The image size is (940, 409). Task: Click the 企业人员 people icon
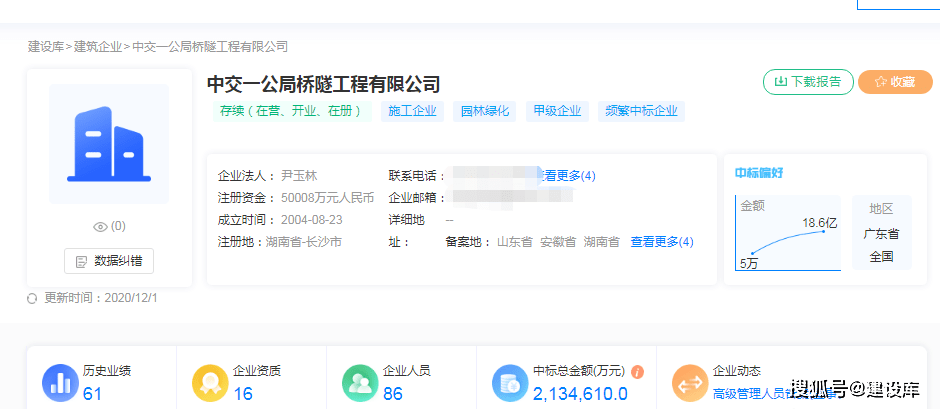(x=360, y=383)
